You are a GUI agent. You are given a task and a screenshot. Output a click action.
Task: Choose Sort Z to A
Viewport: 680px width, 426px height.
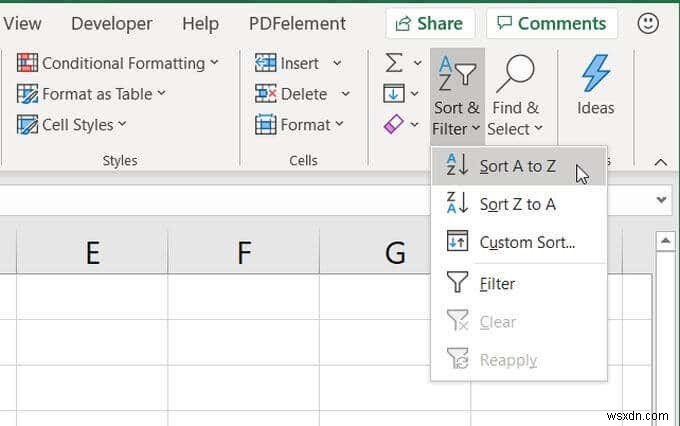coord(517,204)
